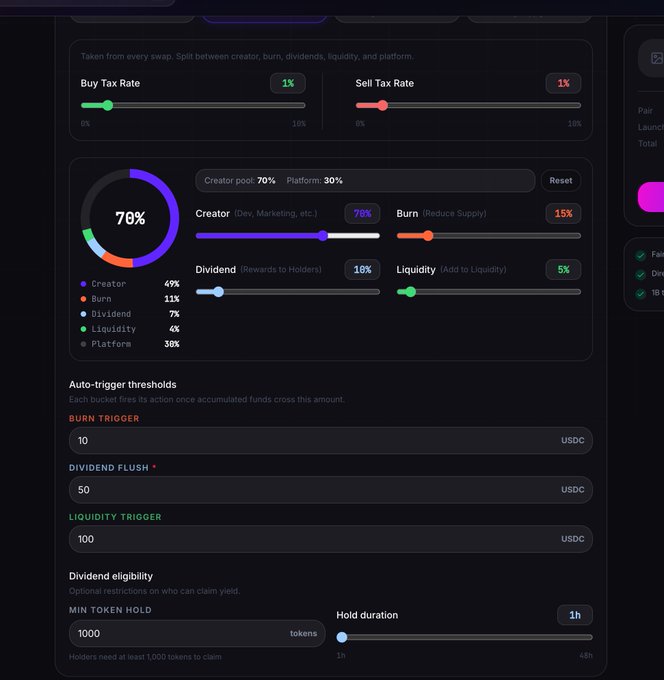The width and height of the screenshot is (664, 680).
Task: Click the top green check icon
Action: (641, 255)
